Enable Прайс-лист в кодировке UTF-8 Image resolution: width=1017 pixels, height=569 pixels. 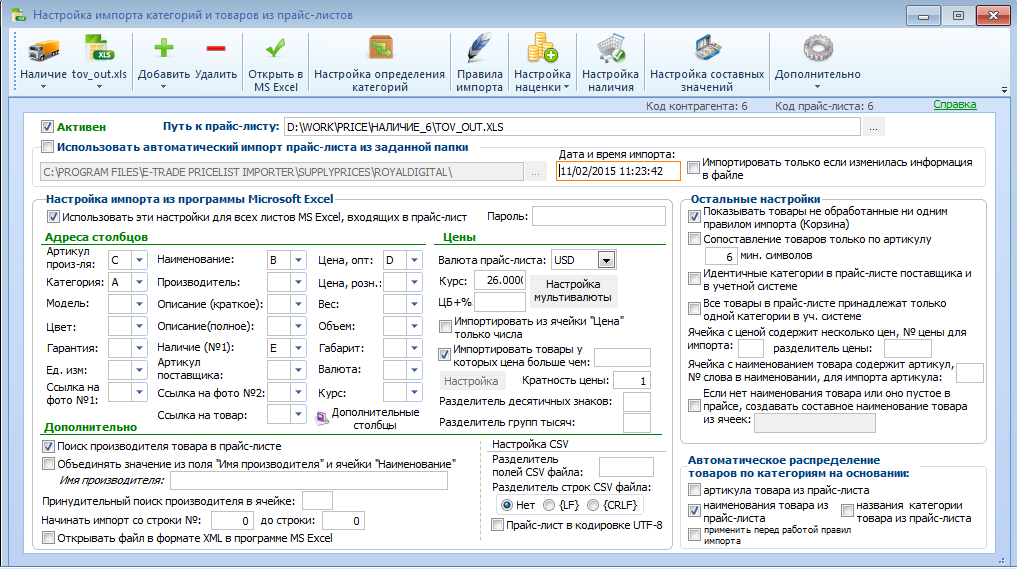pos(497,525)
